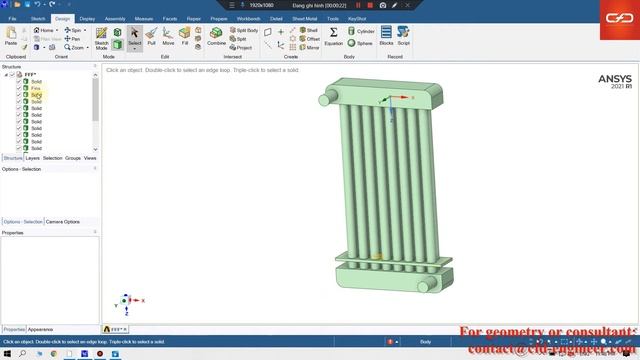This screenshot has width=640, height=360.
Task: Open the File menu
Action: [x=12, y=19]
